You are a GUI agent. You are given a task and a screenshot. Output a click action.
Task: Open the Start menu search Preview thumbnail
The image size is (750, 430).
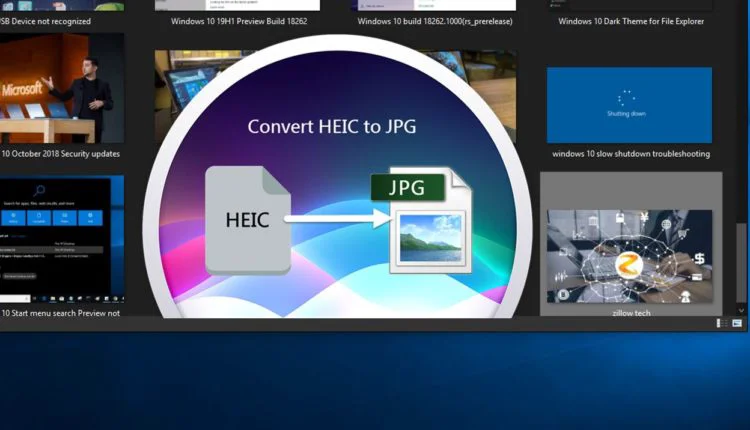click(62, 239)
